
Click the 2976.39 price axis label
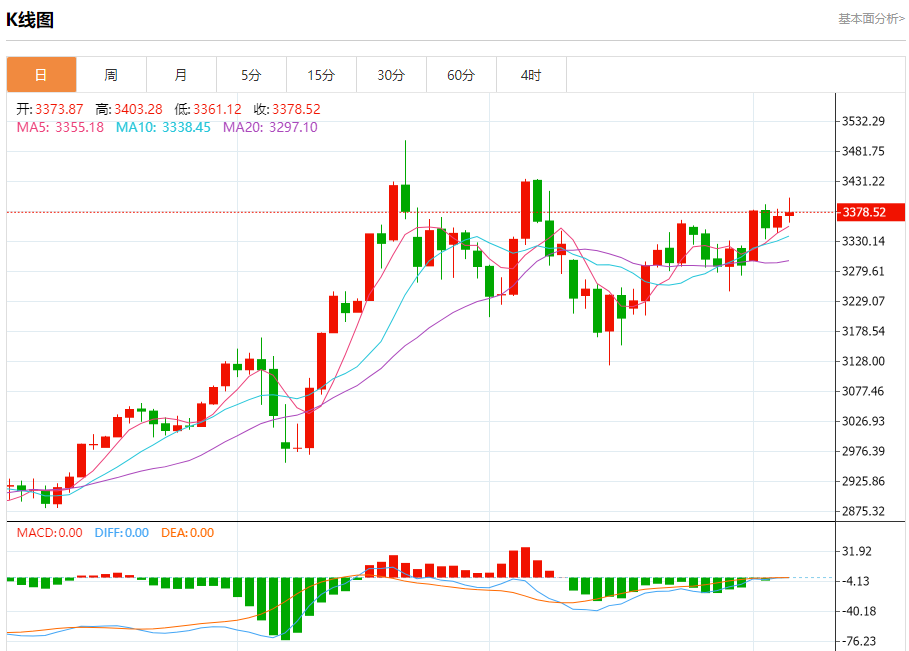pyautogui.click(x=863, y=451)
